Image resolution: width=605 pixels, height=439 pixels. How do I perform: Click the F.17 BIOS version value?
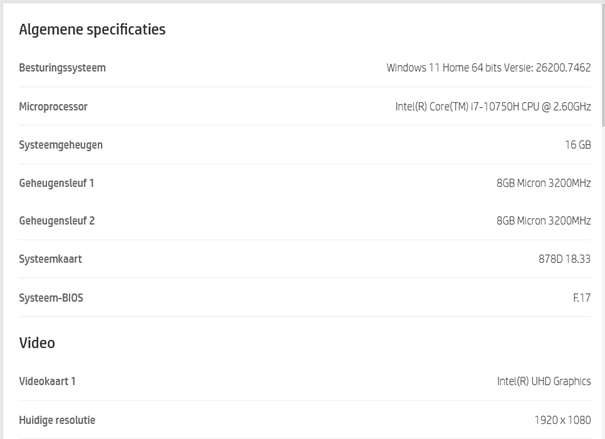click(581, 298)
